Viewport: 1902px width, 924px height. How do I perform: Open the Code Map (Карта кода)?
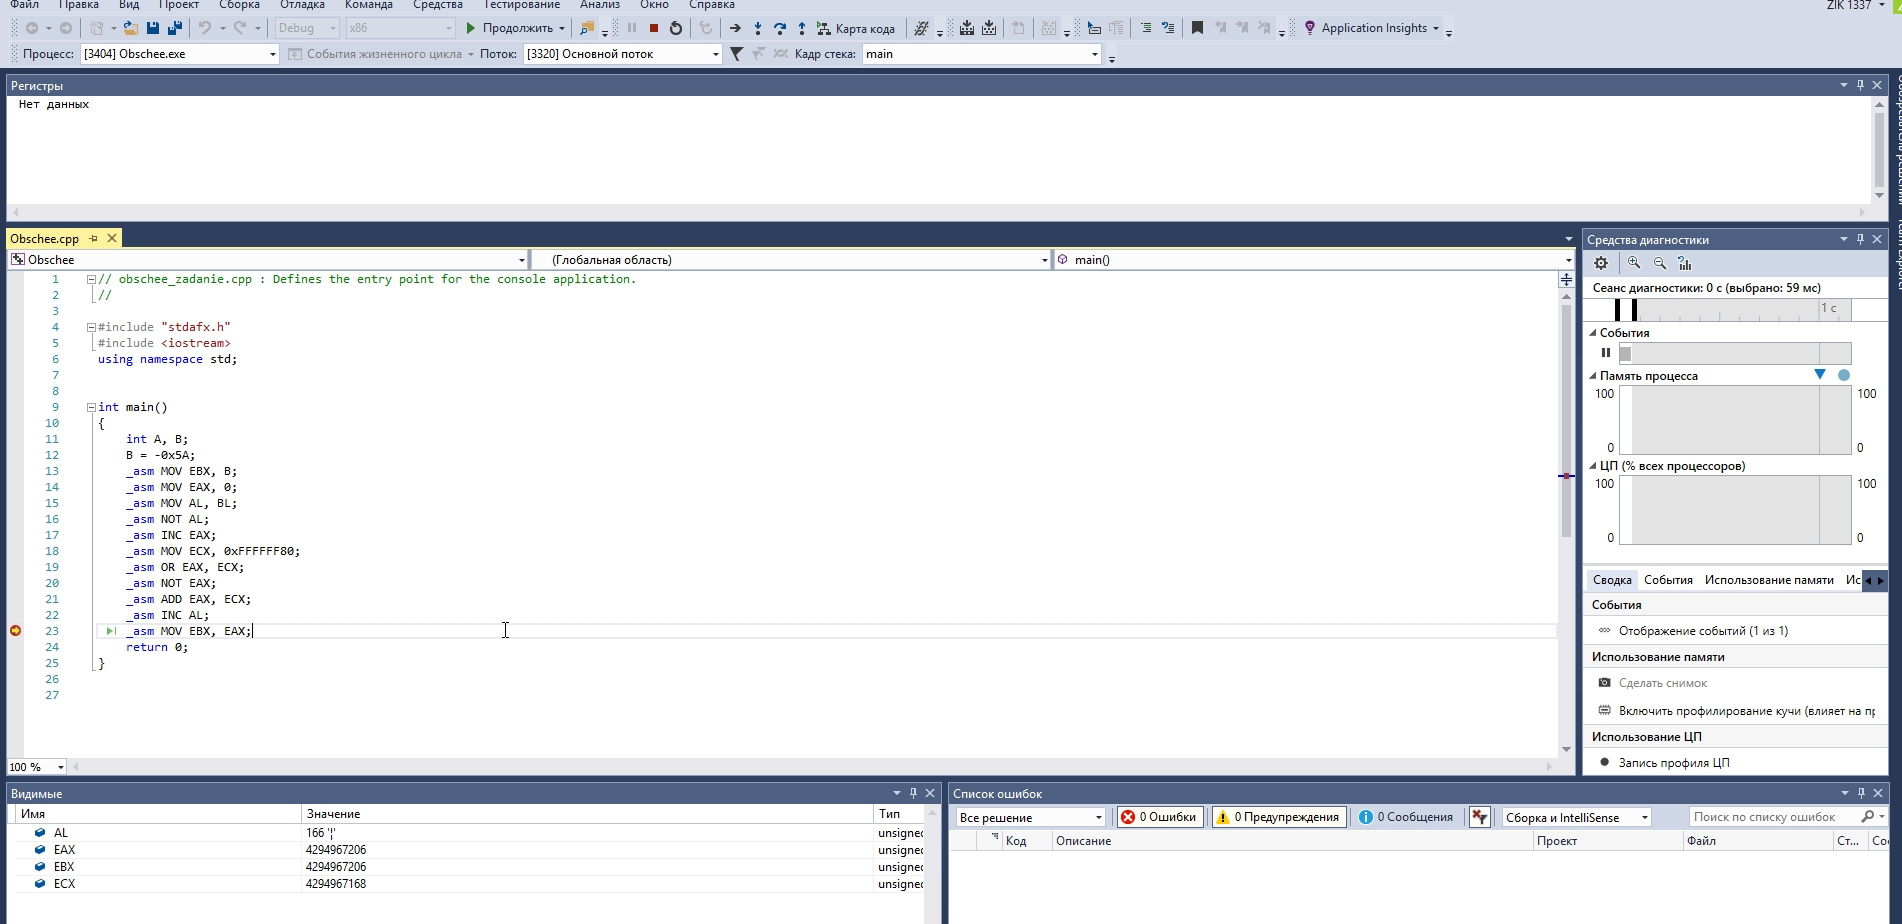856,28
